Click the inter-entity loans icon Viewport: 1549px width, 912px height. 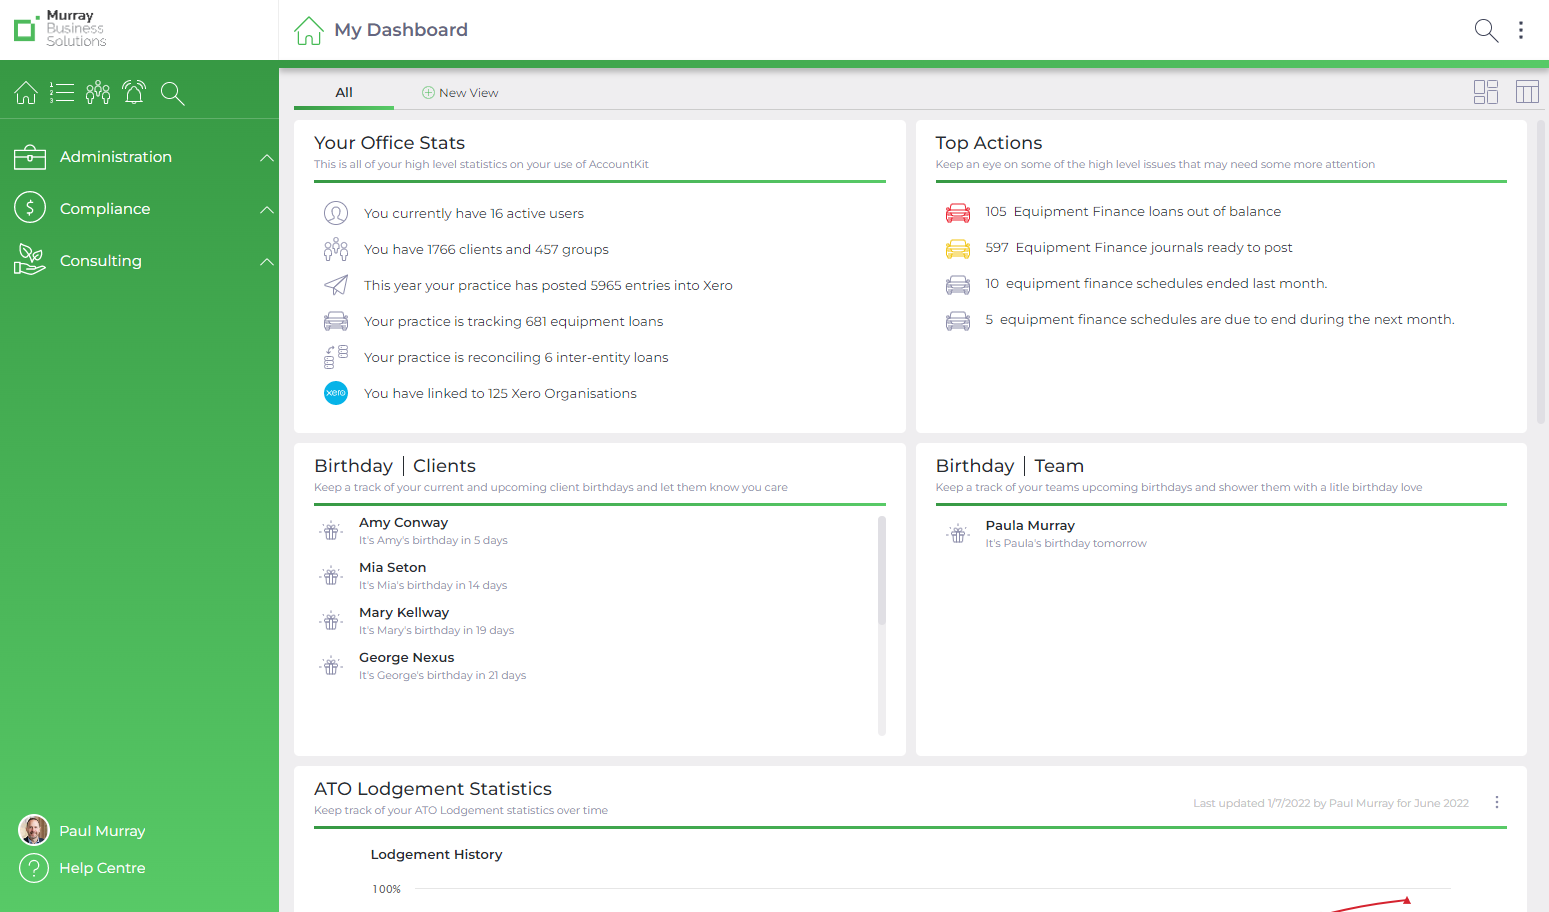336,357
